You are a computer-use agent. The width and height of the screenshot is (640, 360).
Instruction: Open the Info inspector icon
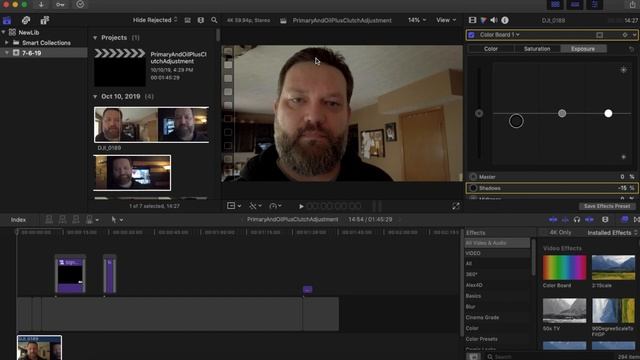point(505,20)
